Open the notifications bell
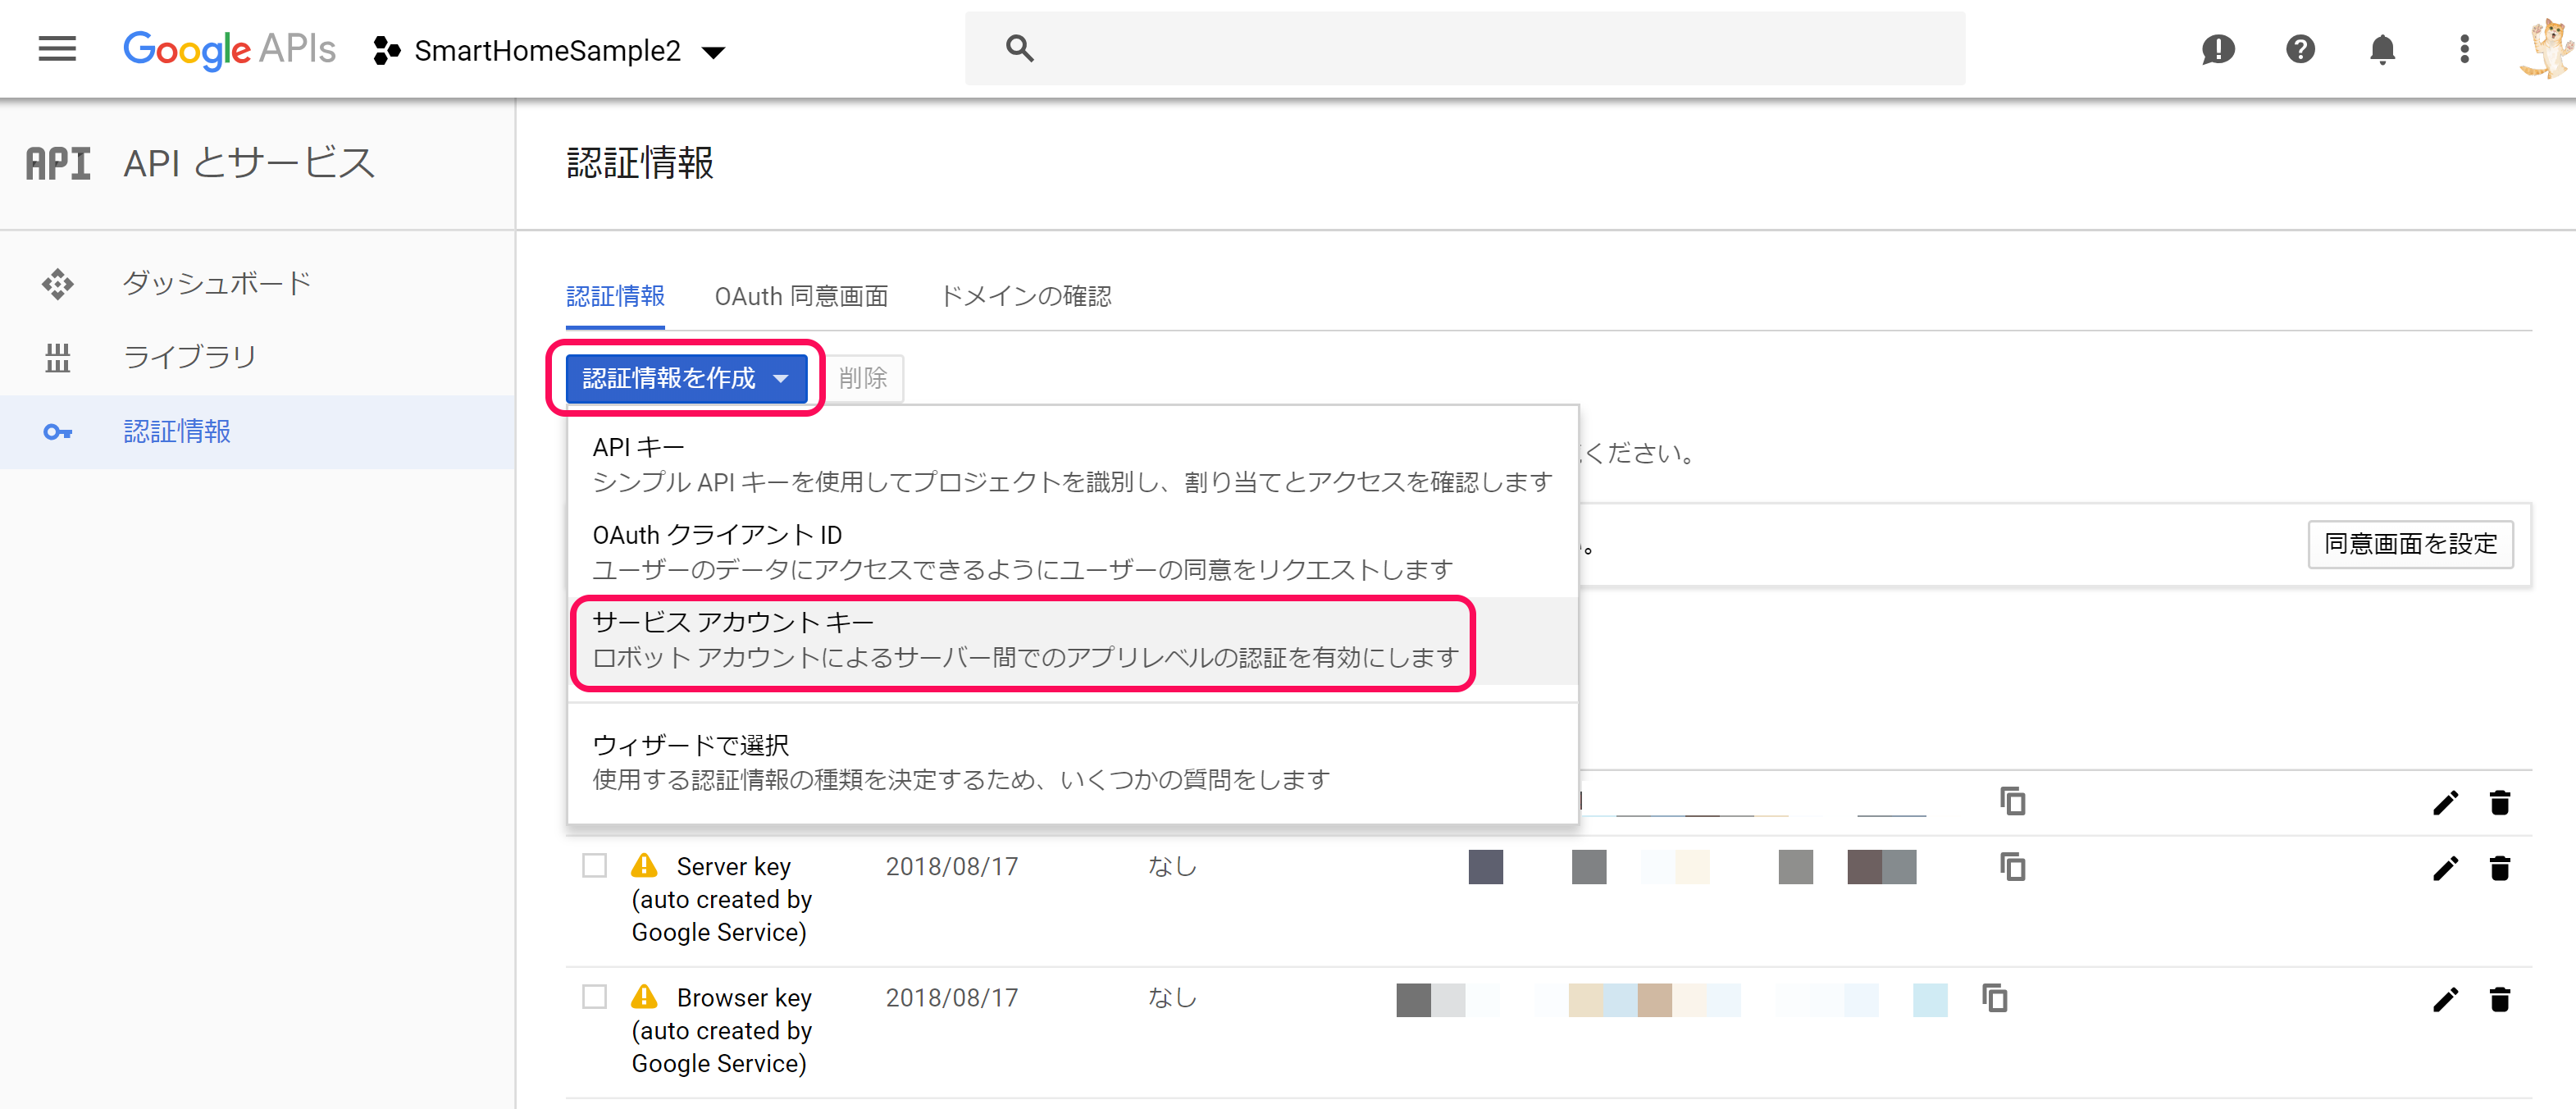The height and width of the screenshot is (1109, 2576). tap(2382, 49)
